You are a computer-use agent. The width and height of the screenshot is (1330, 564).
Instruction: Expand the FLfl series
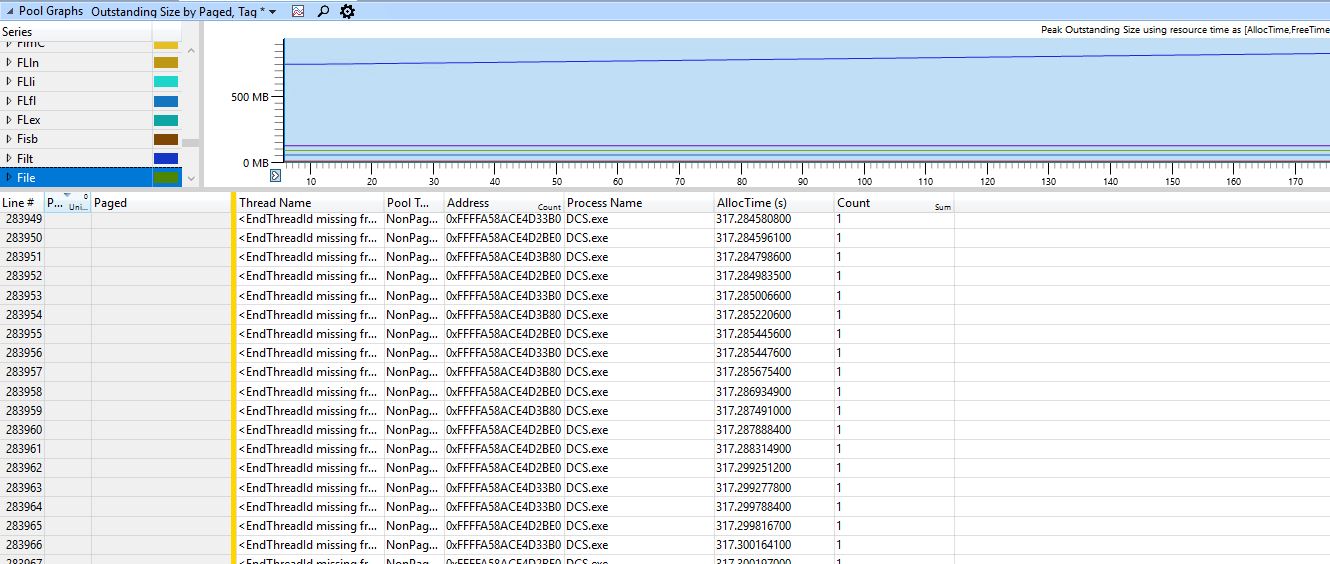click(x=9, y=101)
